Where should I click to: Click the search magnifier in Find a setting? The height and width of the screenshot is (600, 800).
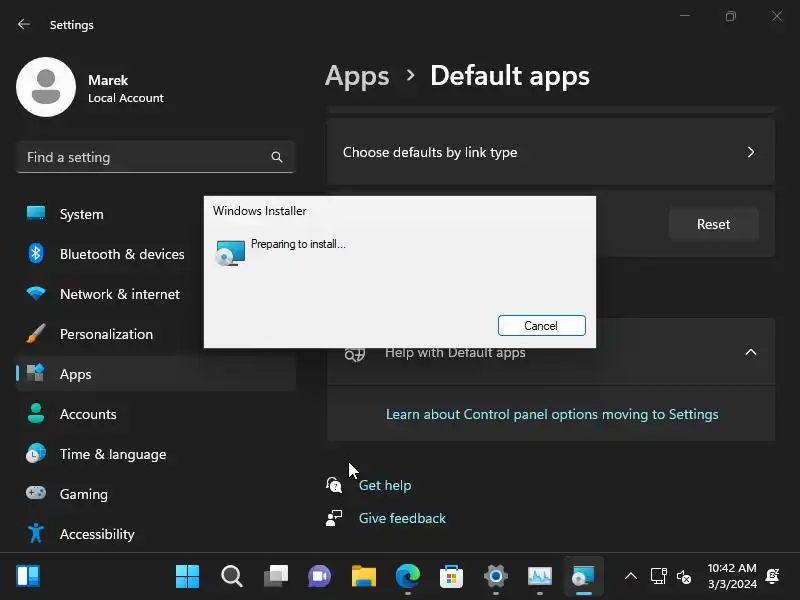tap(277, 157)
